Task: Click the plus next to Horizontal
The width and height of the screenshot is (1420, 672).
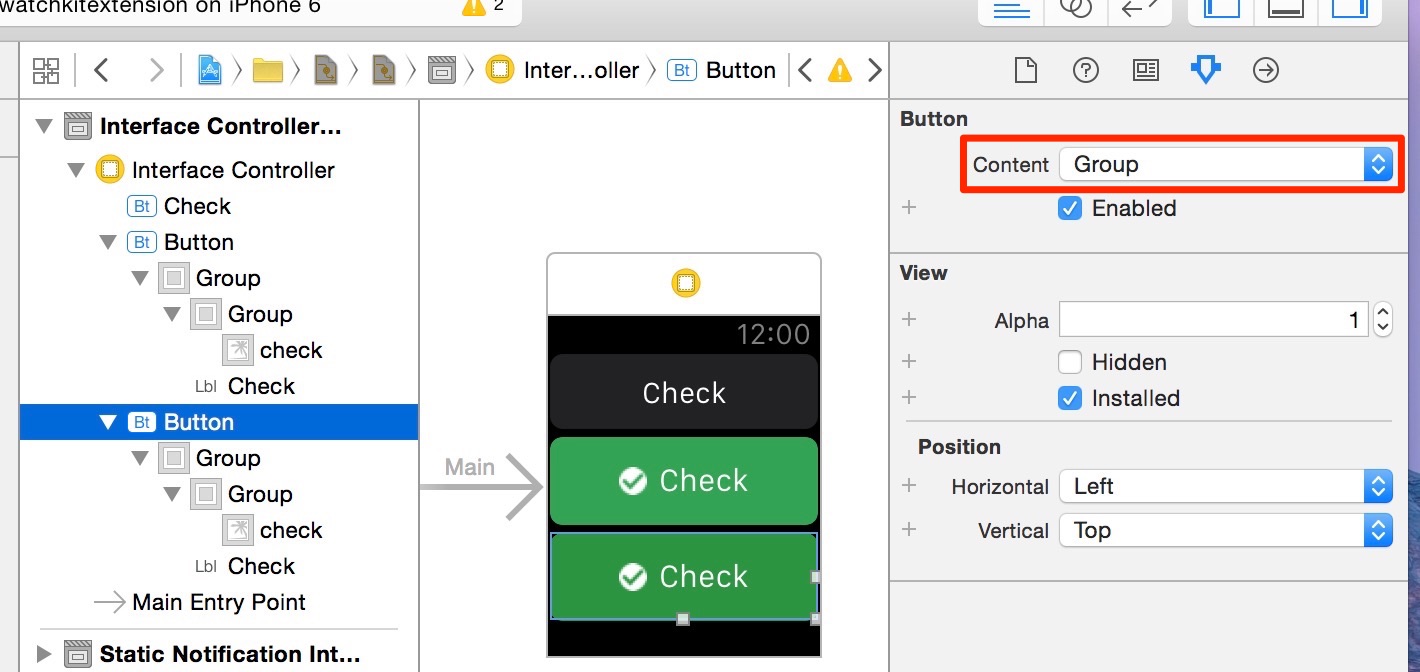Action: [x=909, y=485]
